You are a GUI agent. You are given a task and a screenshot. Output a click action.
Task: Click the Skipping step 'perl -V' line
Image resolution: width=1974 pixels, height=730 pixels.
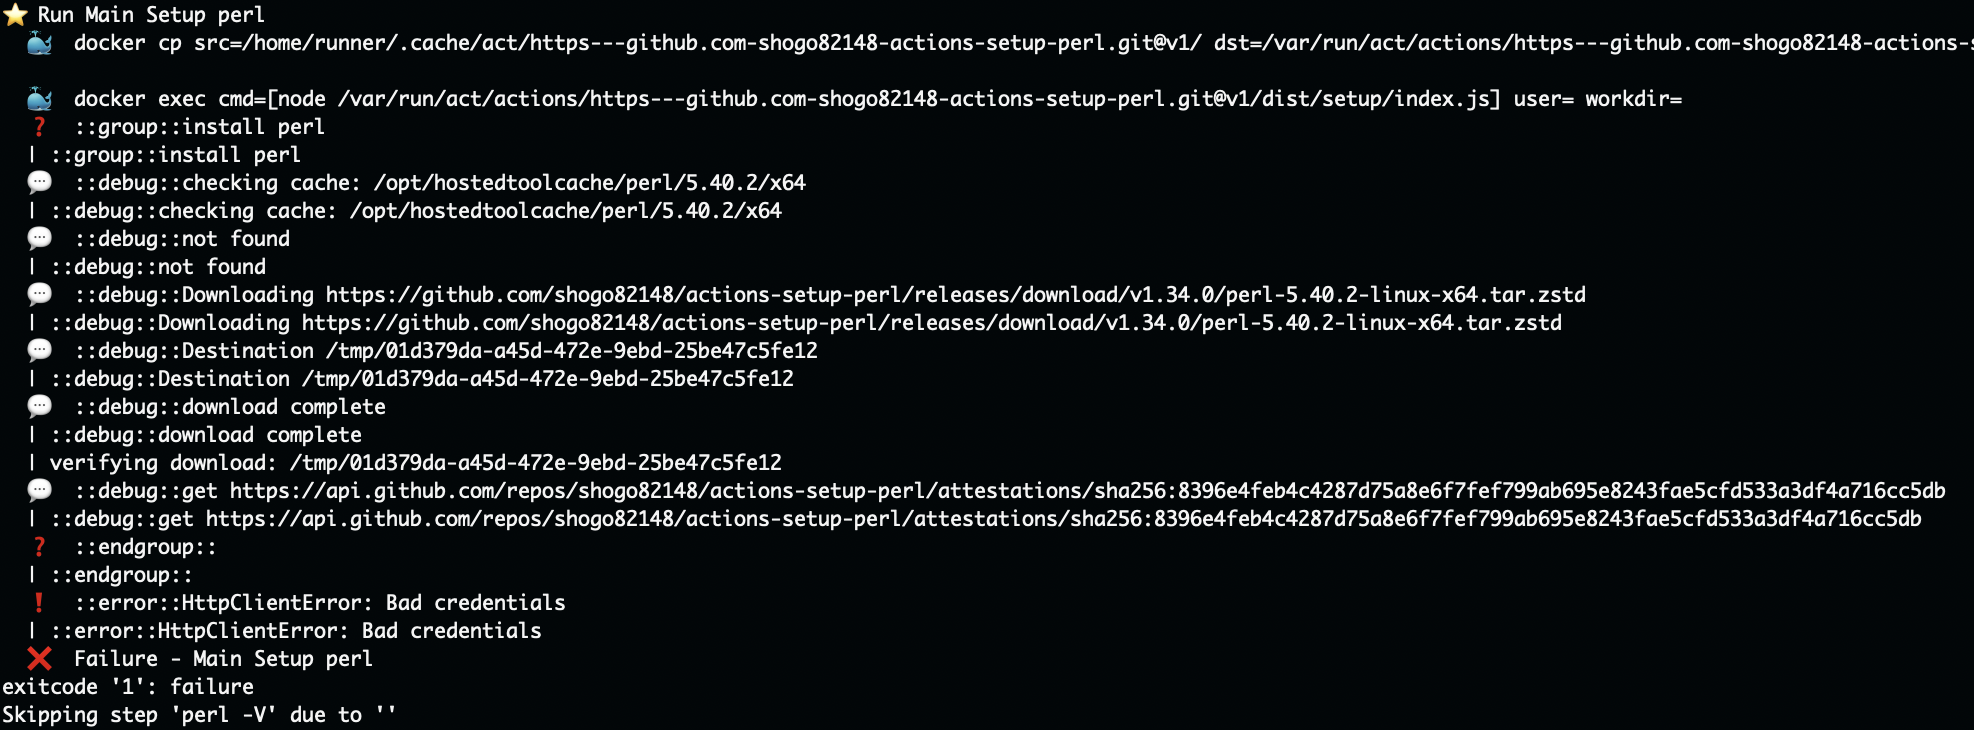click(199, 715)
